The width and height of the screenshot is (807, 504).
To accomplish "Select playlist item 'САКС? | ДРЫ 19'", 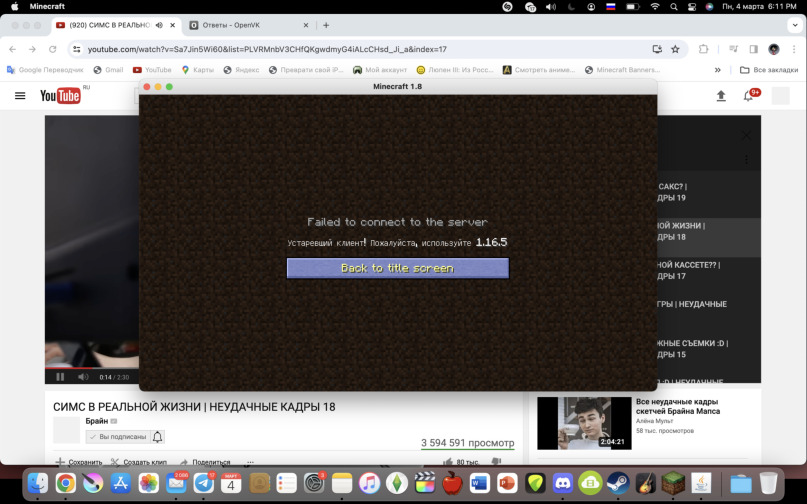I will [709, 192].
